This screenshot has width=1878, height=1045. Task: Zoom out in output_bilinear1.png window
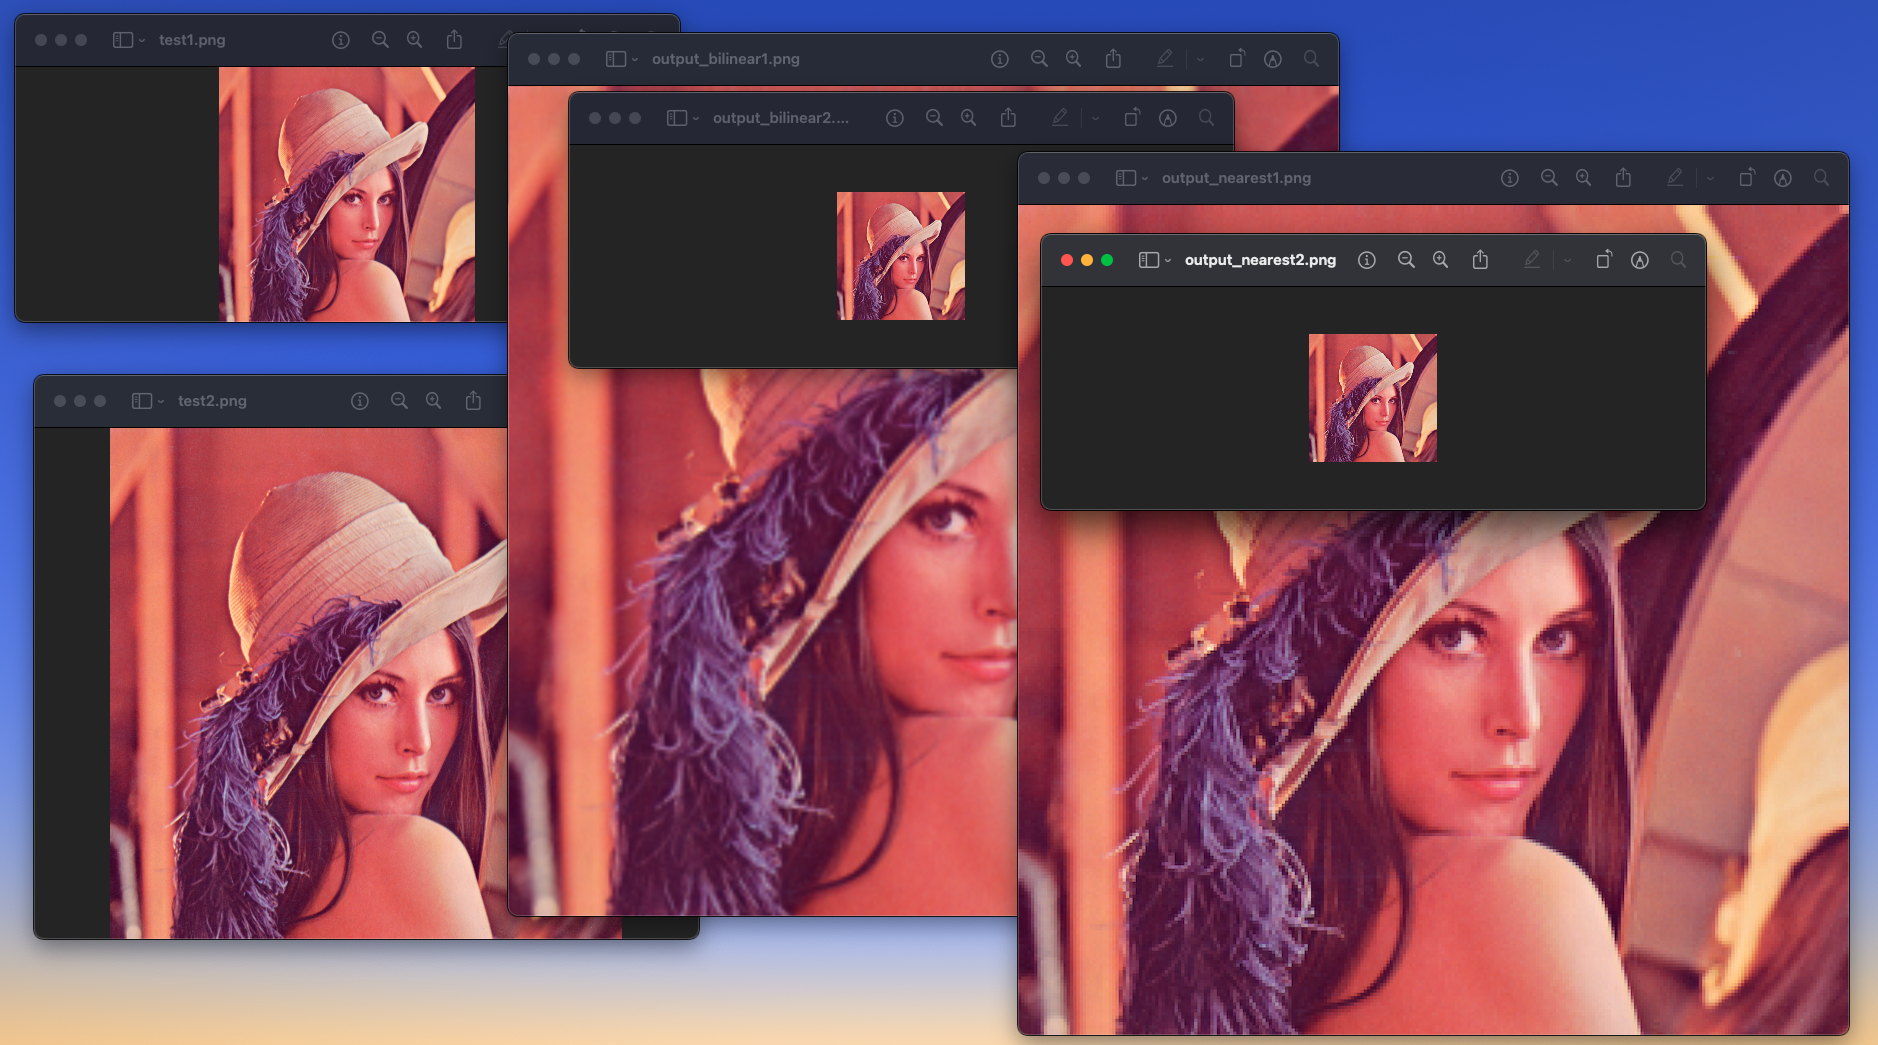point(1039,59)
